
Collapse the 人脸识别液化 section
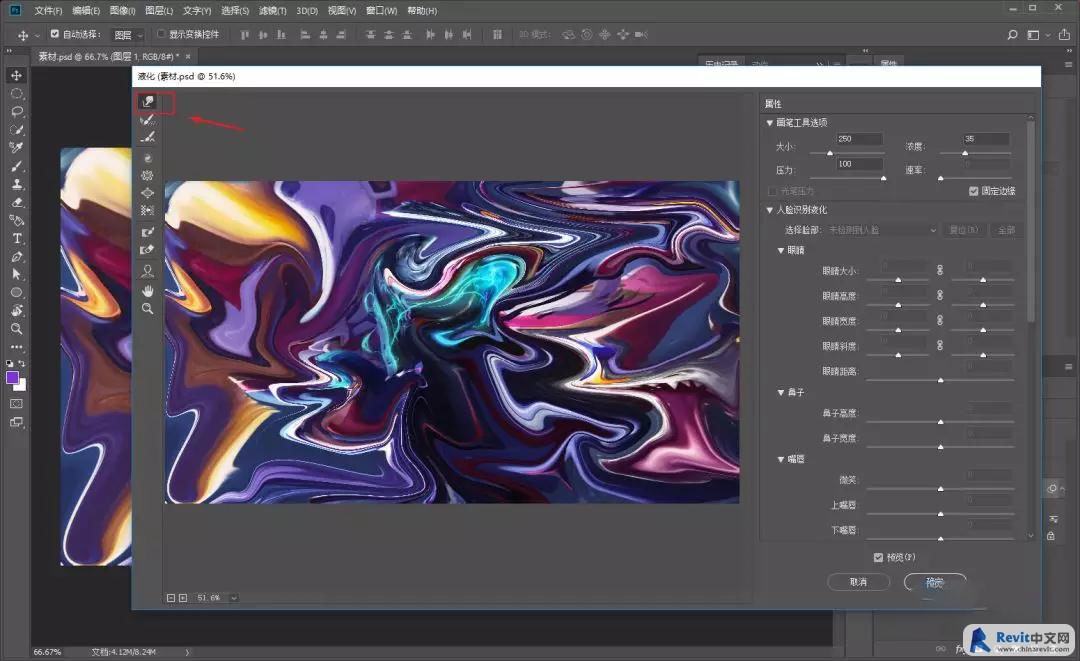point(769,210)
